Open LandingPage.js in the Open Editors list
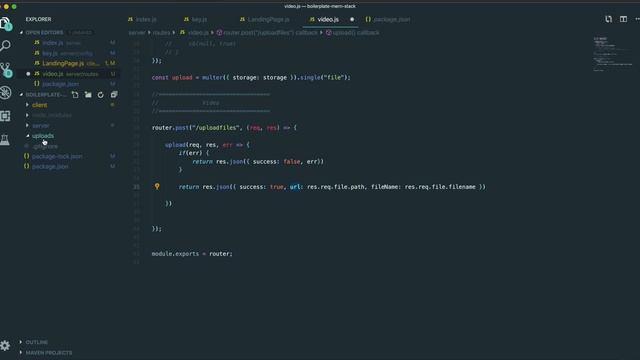This screenshot has width=640, height=360. pos(63,63)
